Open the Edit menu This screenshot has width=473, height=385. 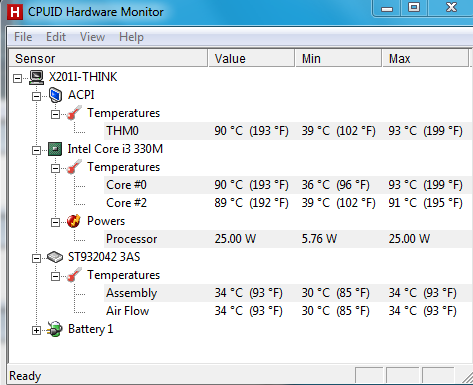tap(56, 37)
